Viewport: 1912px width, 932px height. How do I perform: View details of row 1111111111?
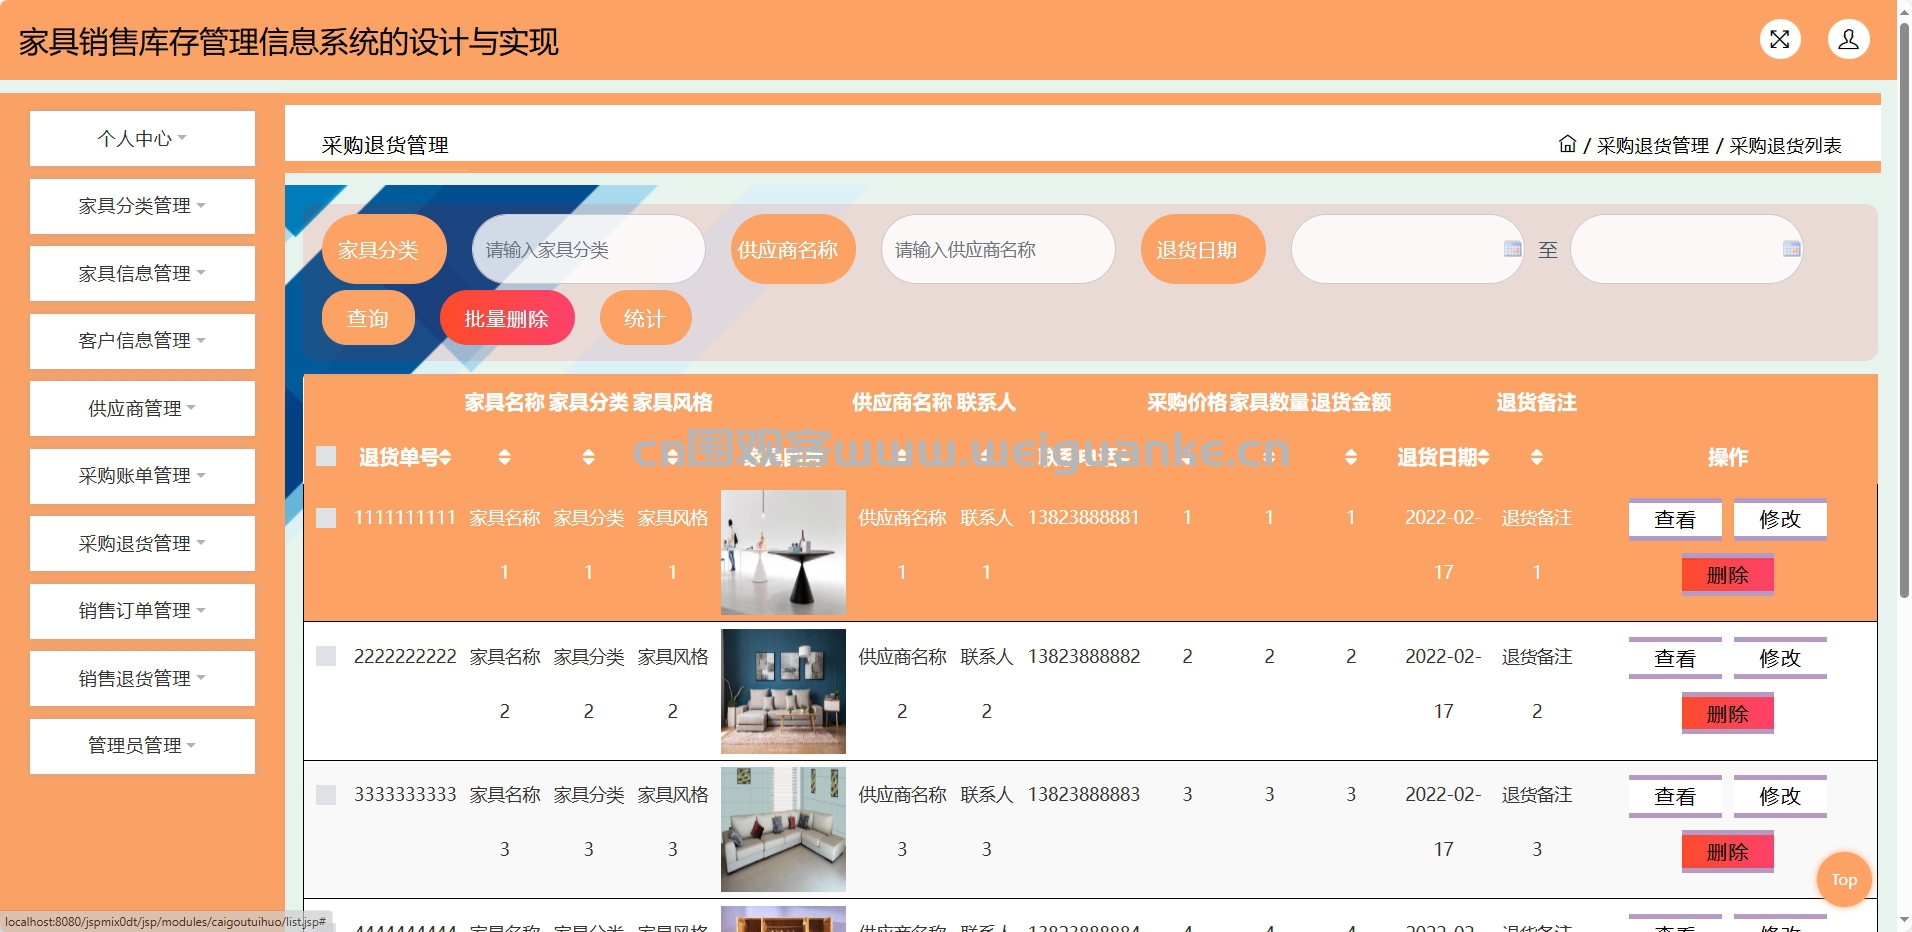point(1675,519)
